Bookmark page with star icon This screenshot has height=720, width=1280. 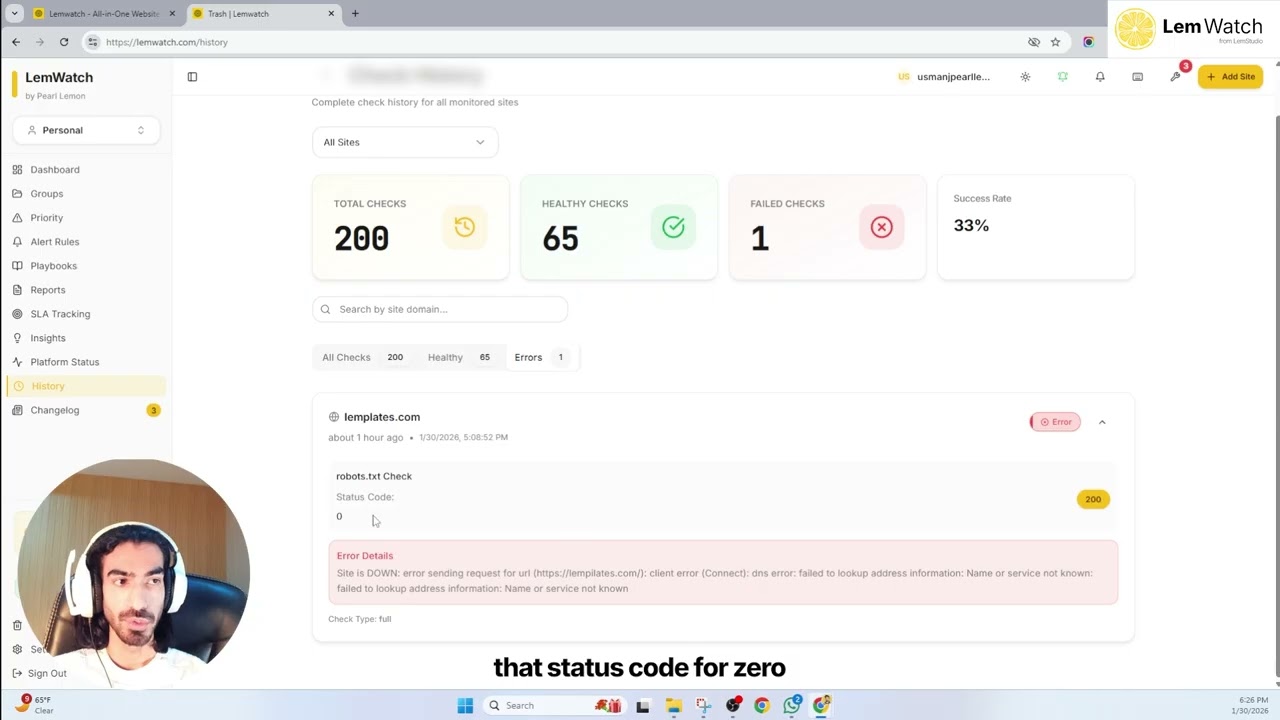[1055, 42]
